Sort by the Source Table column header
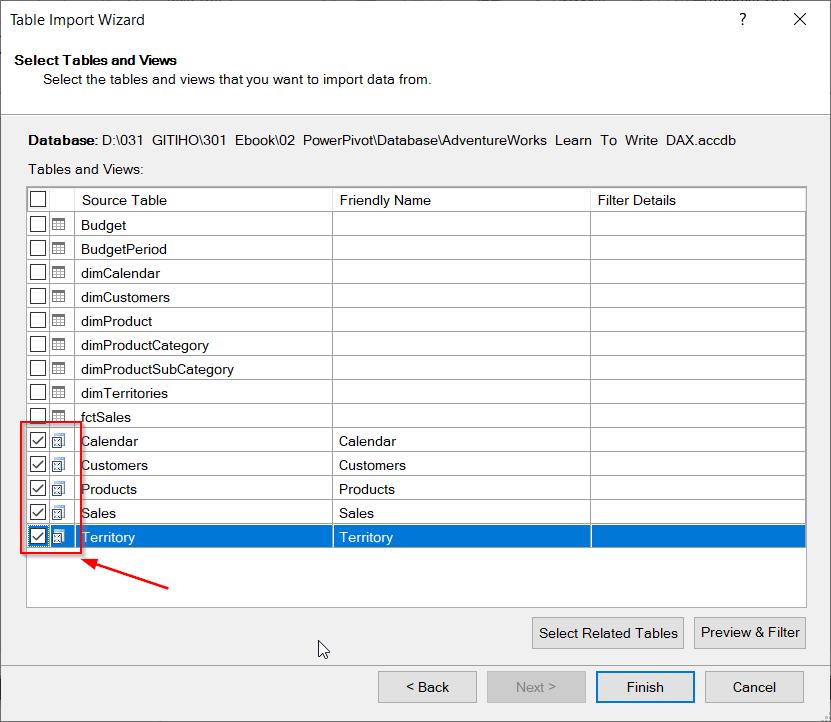This screenshot has width=831, height=722. [204, 200]
